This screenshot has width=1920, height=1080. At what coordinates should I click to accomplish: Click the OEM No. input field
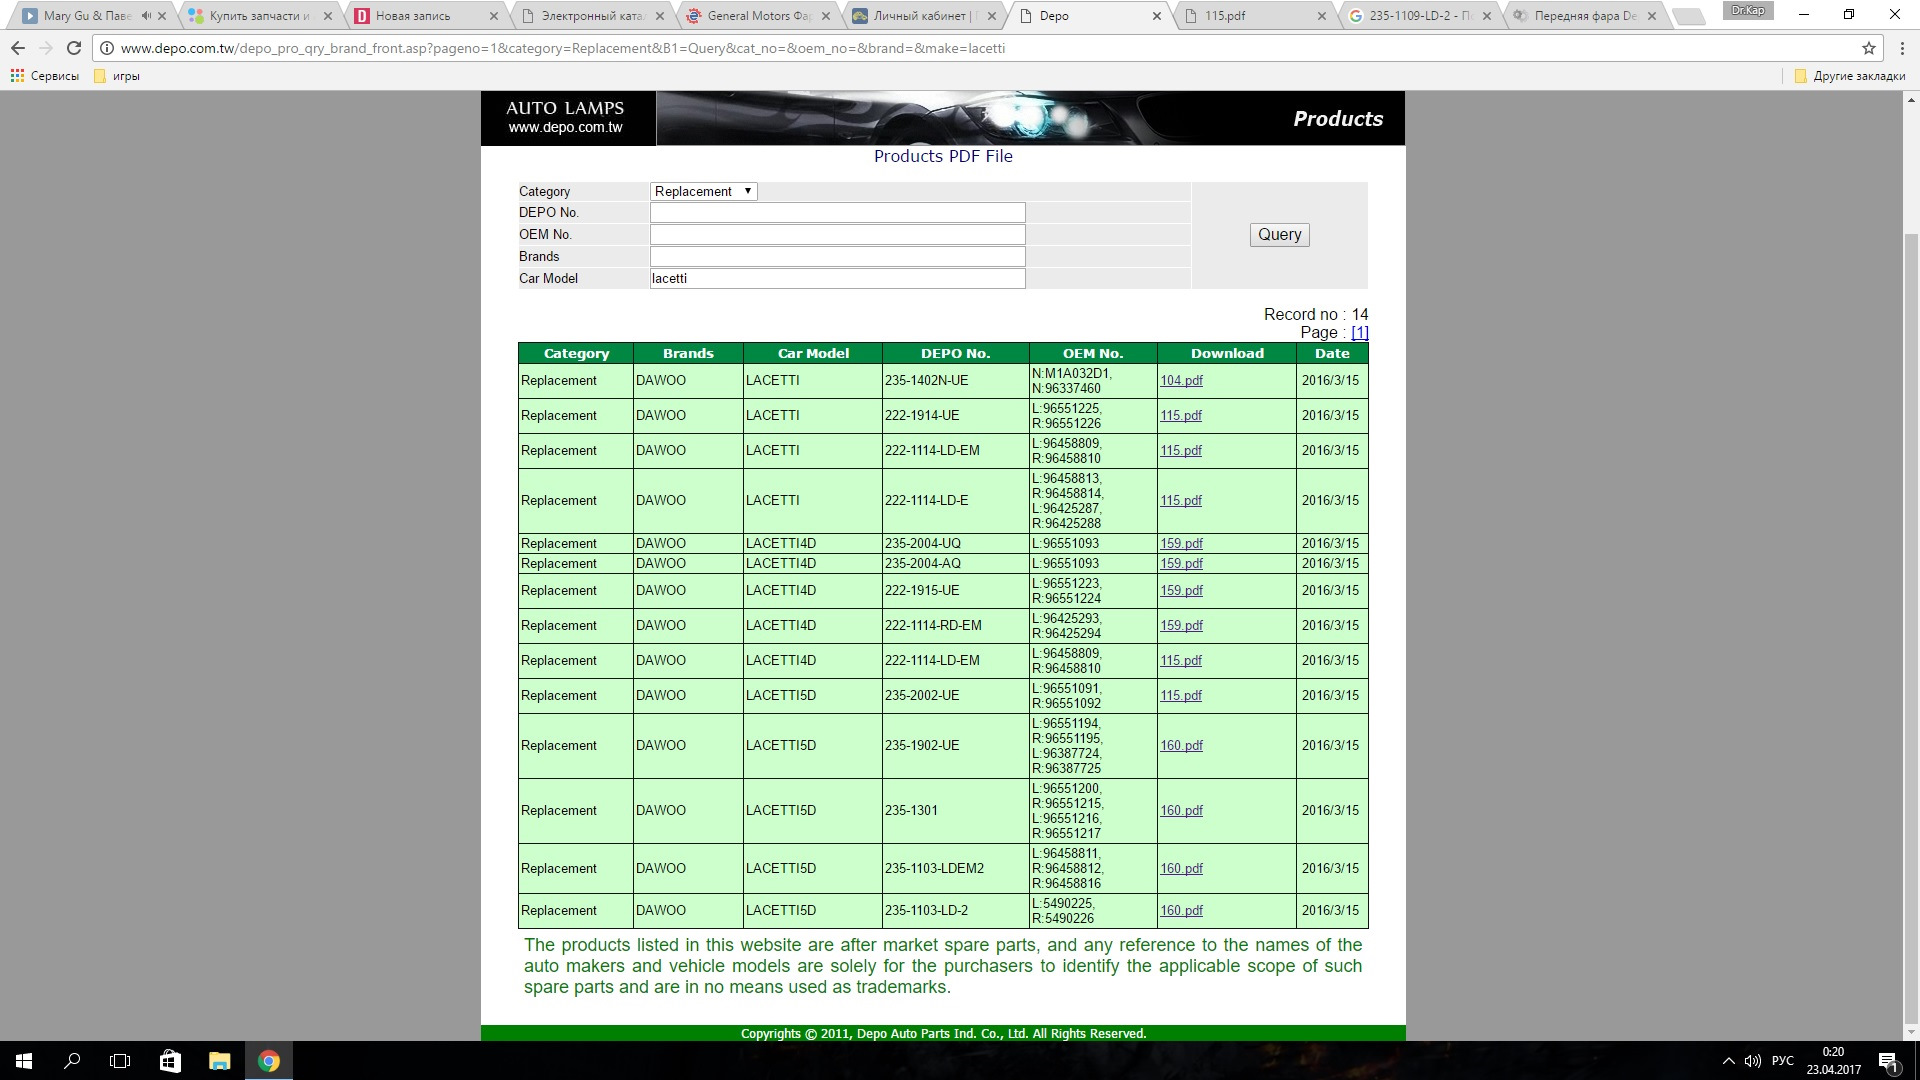click(837, 235)
